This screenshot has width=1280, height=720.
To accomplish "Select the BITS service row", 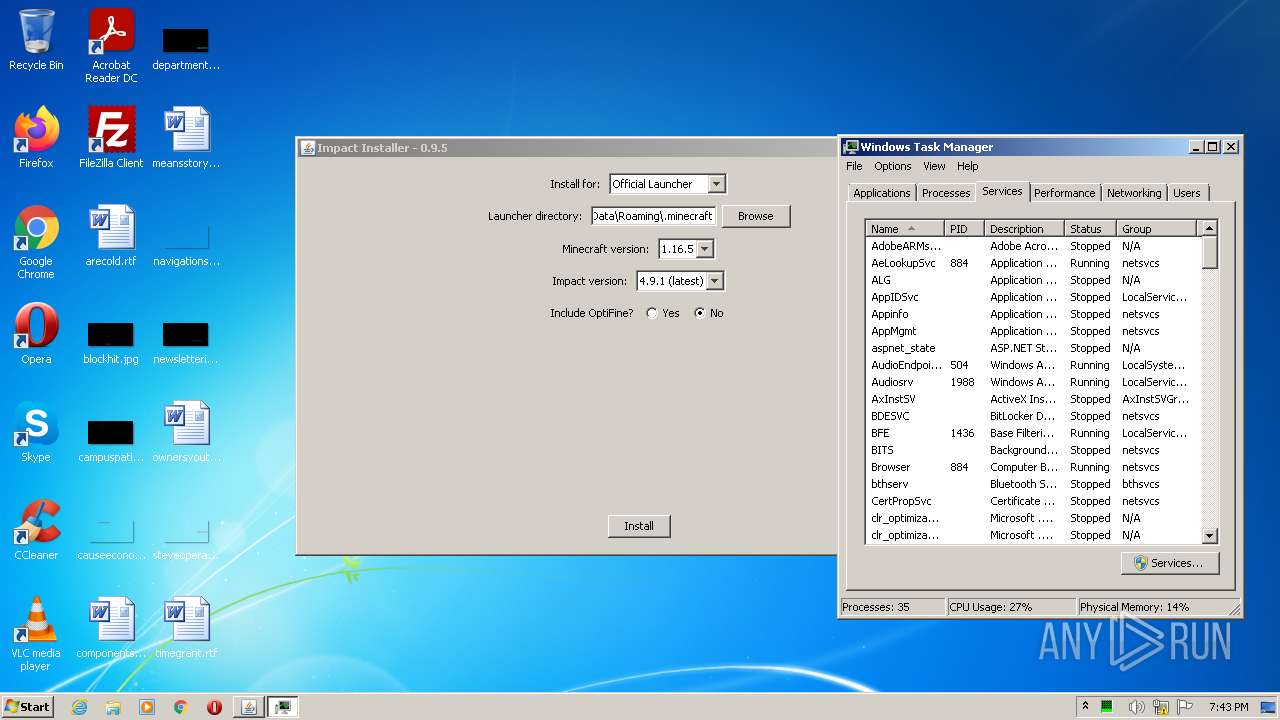I will point(1032,450).
